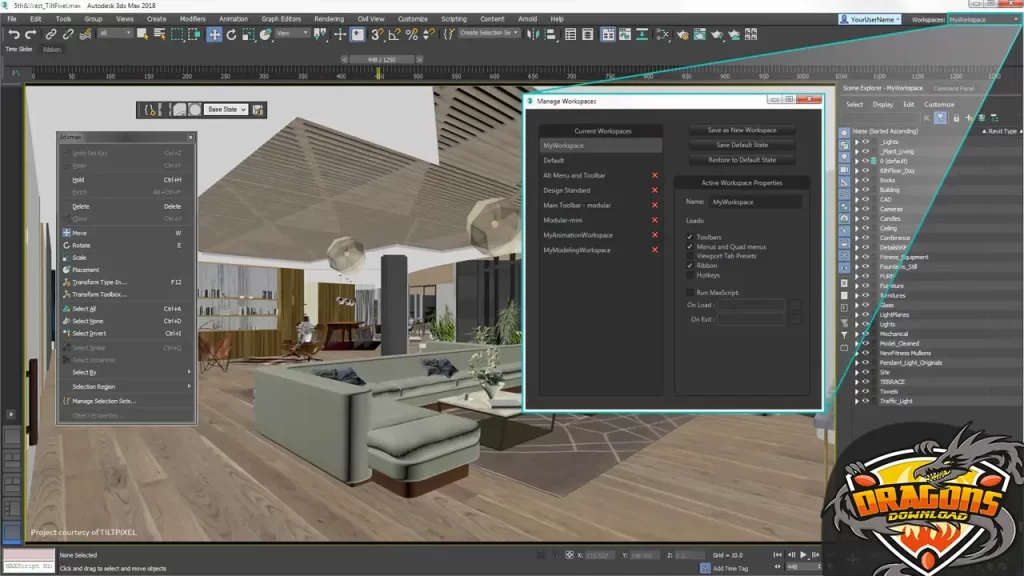Select the Rotate tool icon
1024x576 pixels.
[x=232, y=34]
